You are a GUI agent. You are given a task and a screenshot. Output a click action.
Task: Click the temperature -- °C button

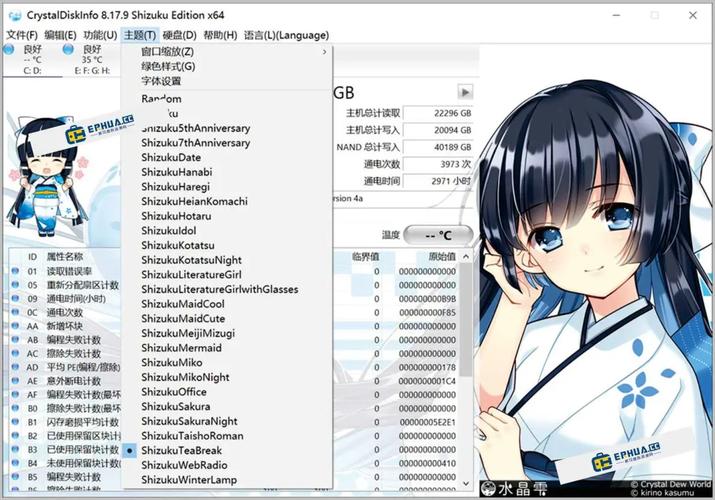pos(437,235)
